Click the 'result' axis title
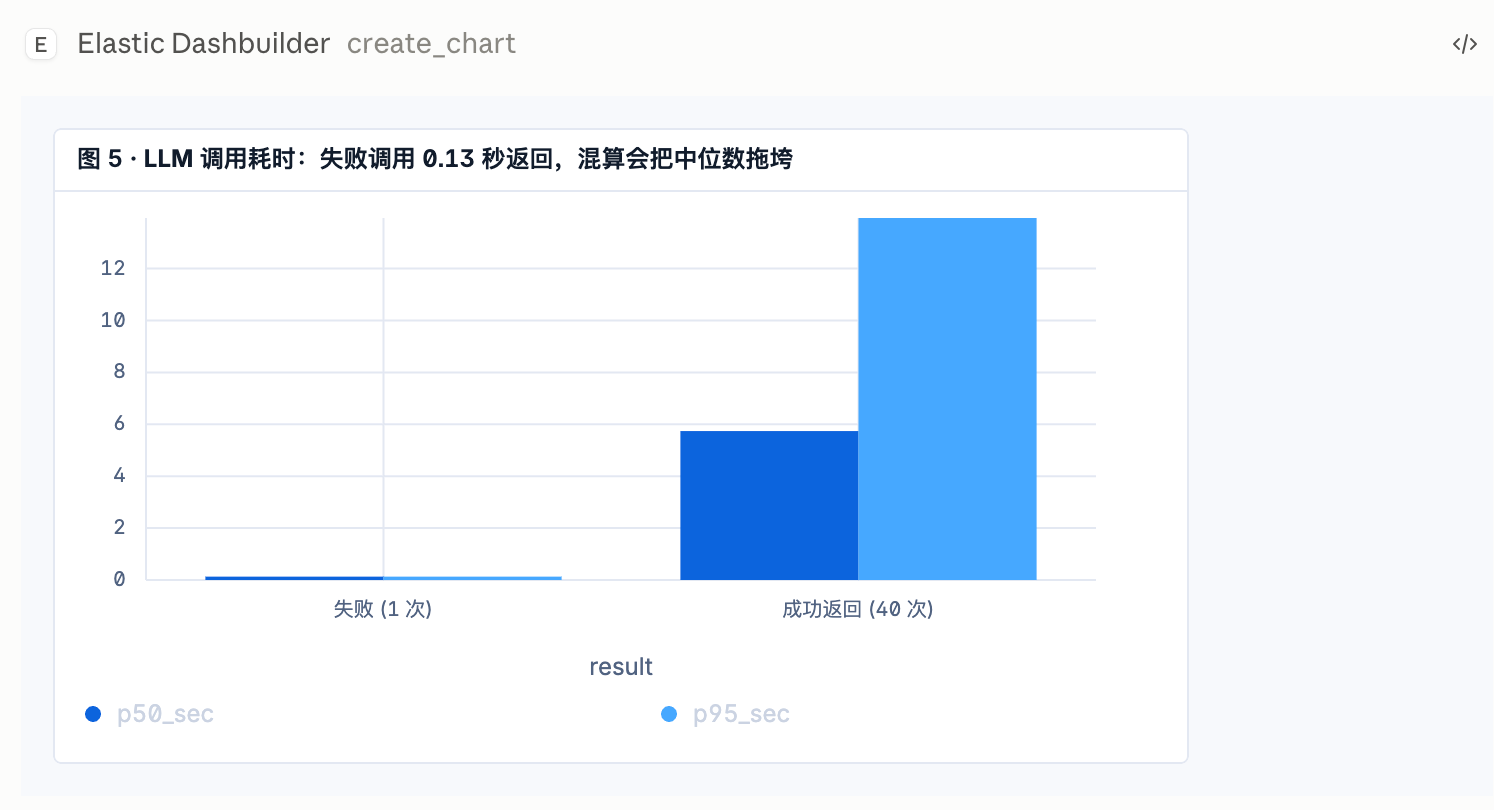Screen dimensions: 1494x810 click(621, 666)
